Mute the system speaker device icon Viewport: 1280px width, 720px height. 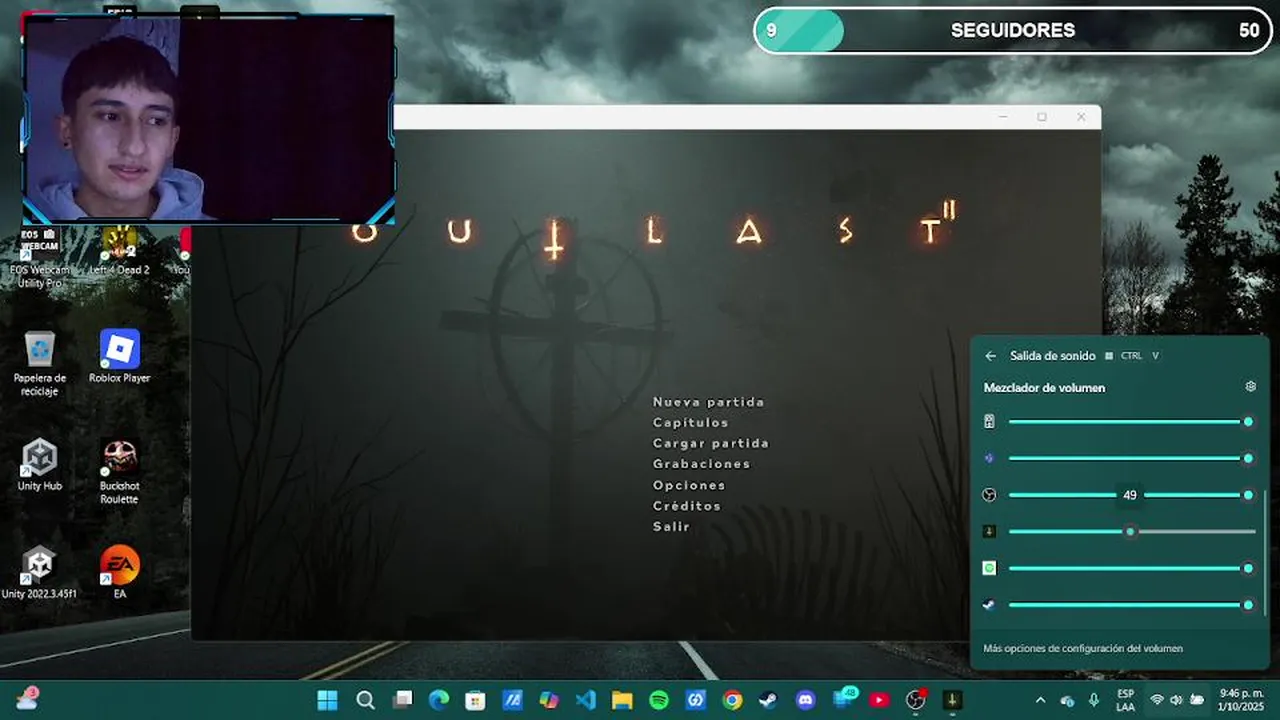989,422
